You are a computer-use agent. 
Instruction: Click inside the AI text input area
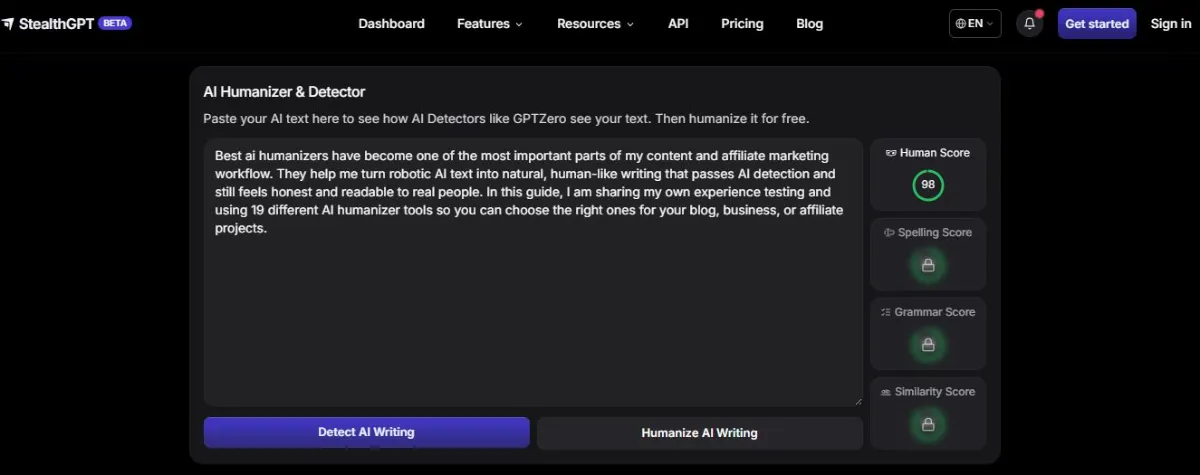(x=533, y=272)
